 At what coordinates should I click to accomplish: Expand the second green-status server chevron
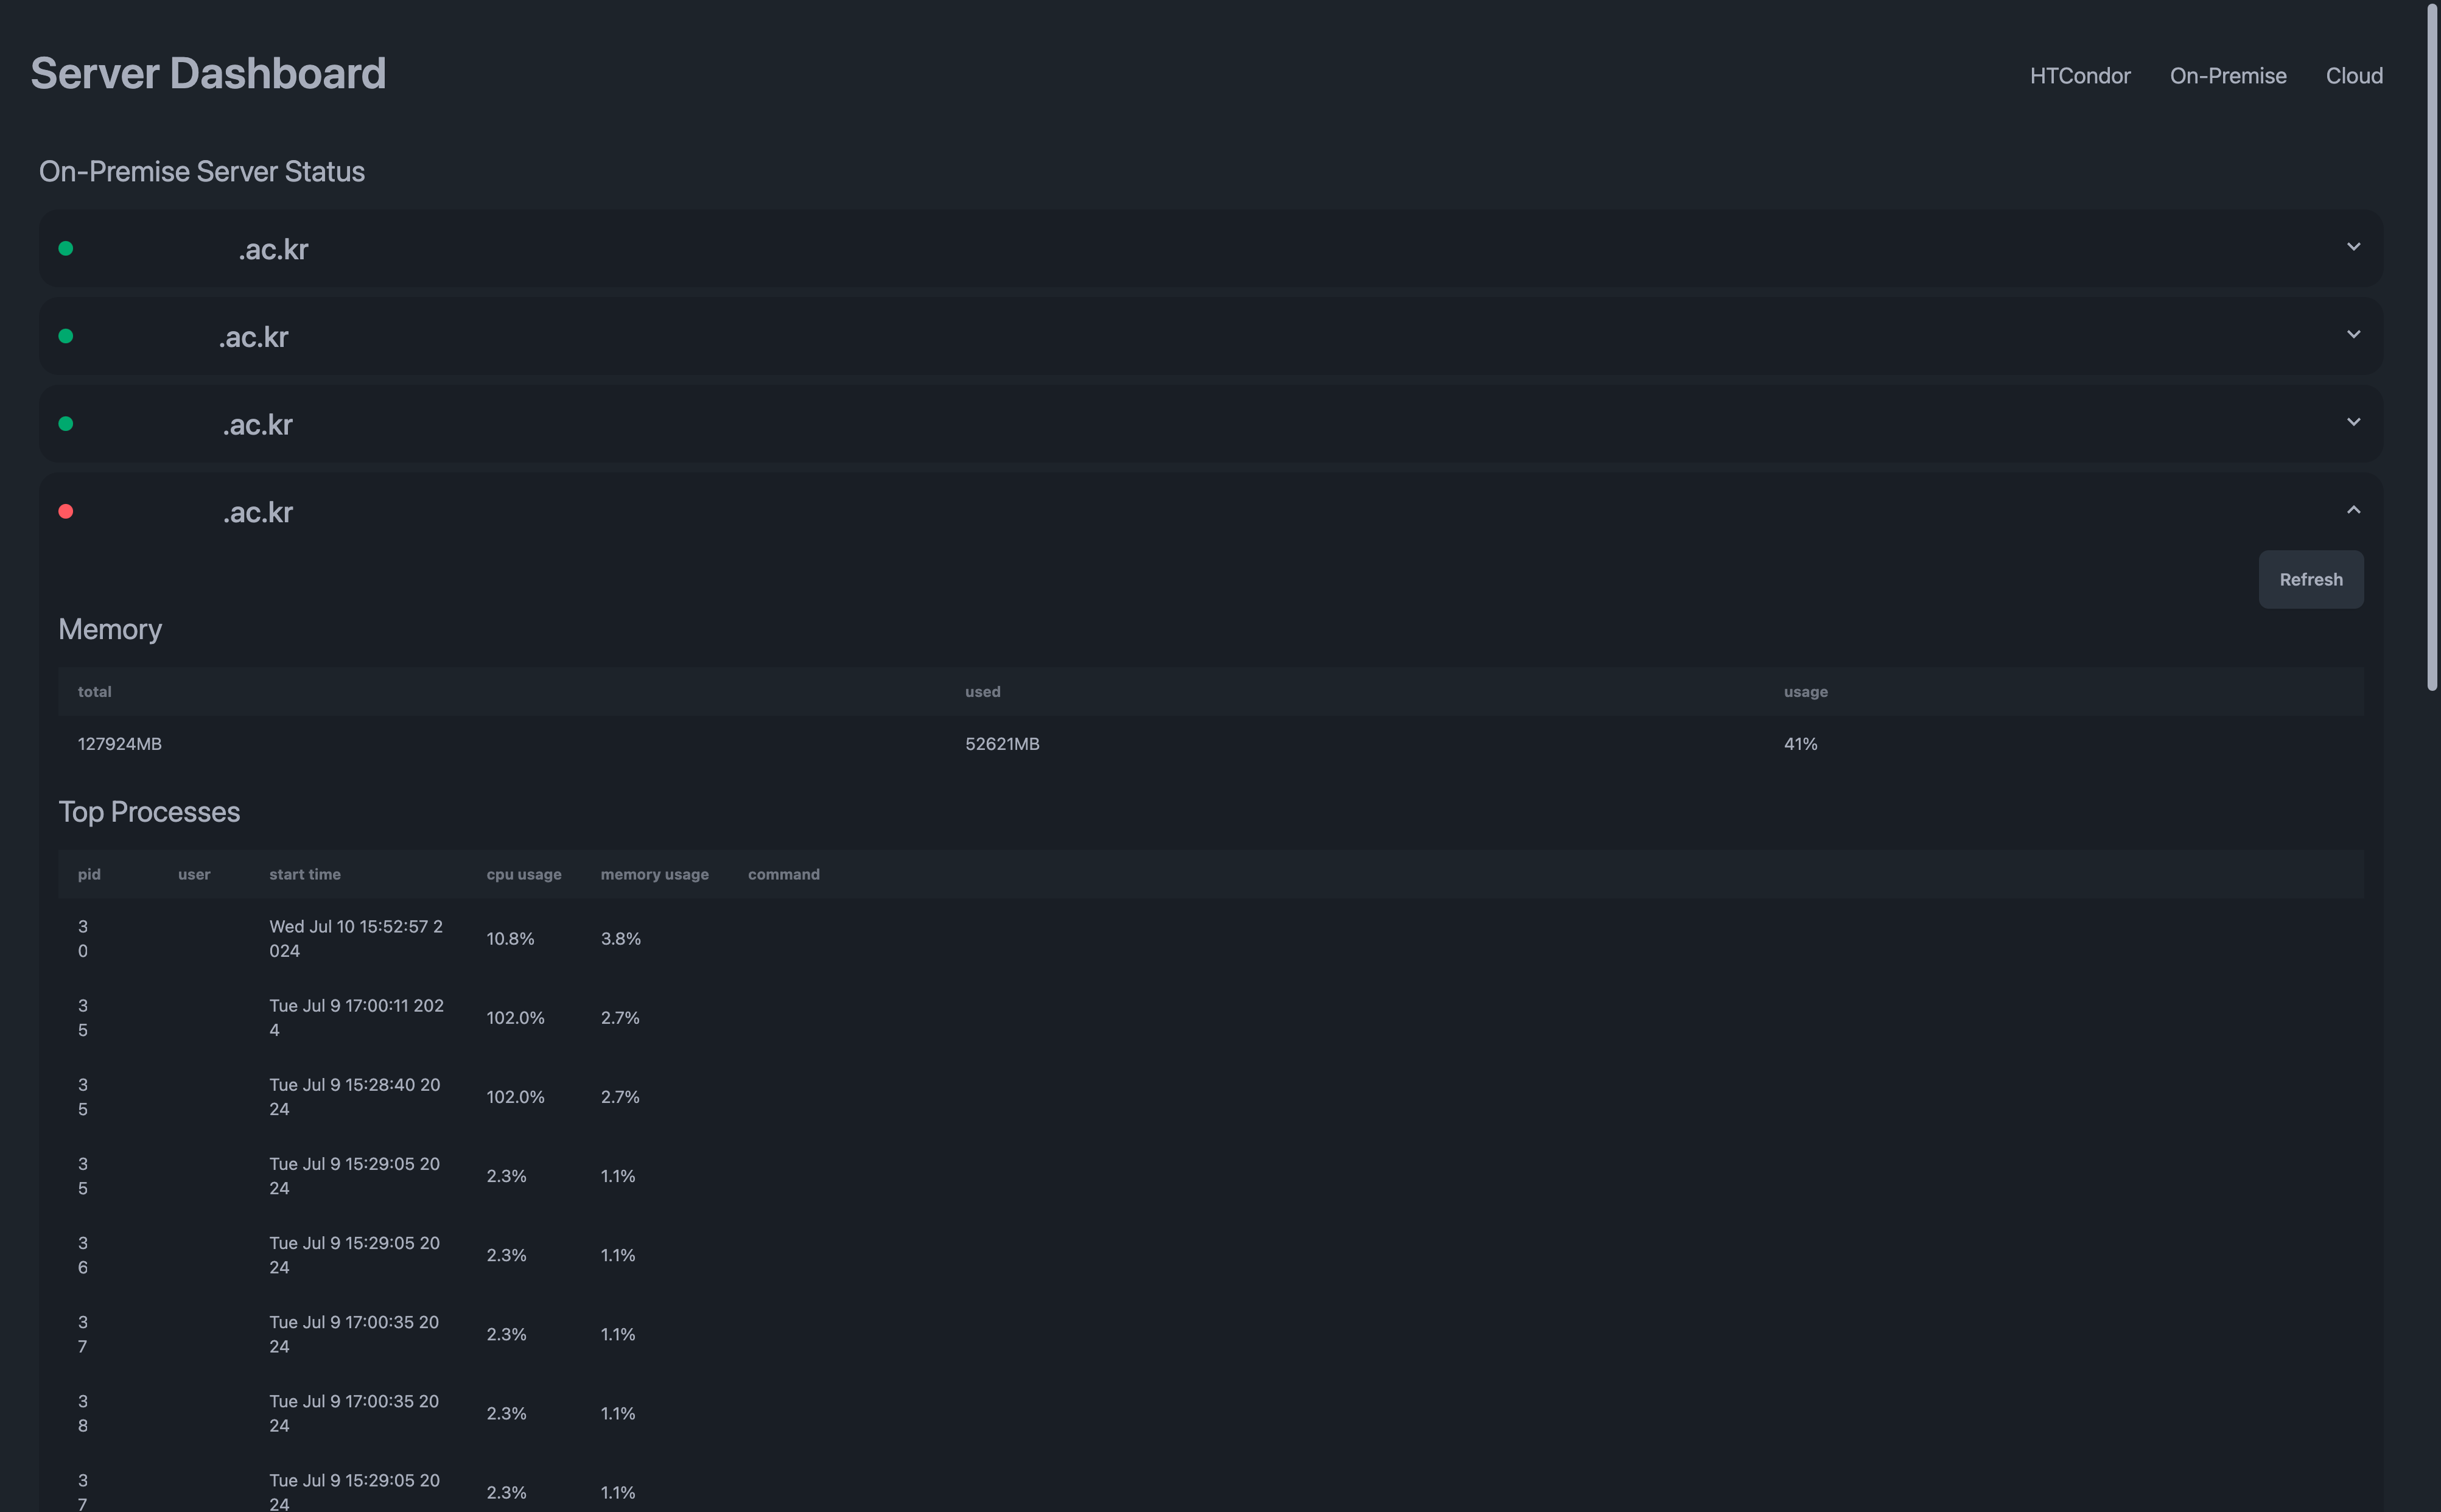pyautogui.click(x=2353, y=335)
